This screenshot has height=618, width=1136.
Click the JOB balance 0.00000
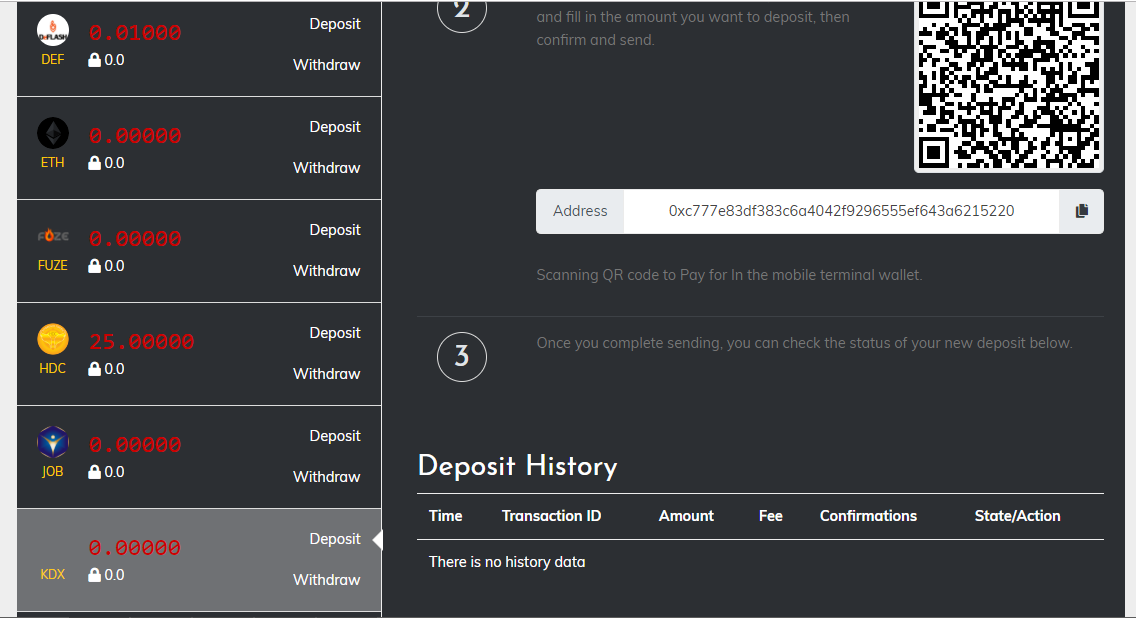click(135, 444)
